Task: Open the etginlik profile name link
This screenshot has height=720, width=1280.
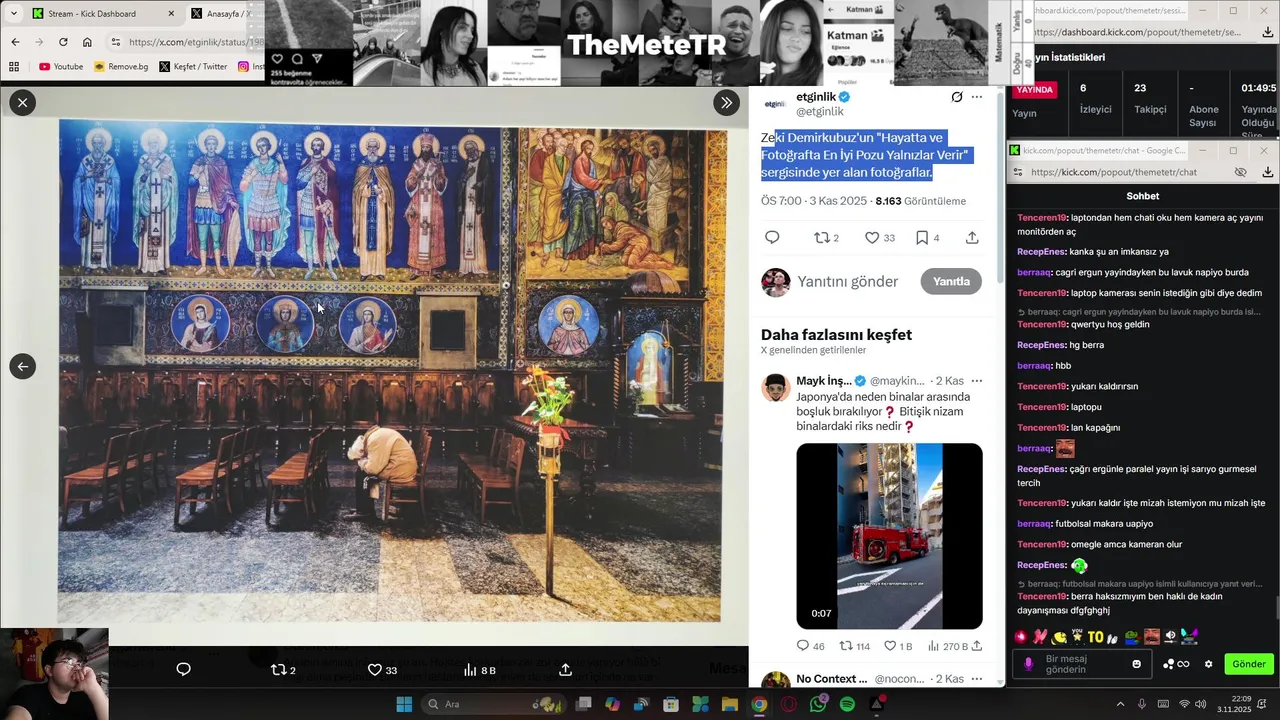Action: (x=816, y=97)
